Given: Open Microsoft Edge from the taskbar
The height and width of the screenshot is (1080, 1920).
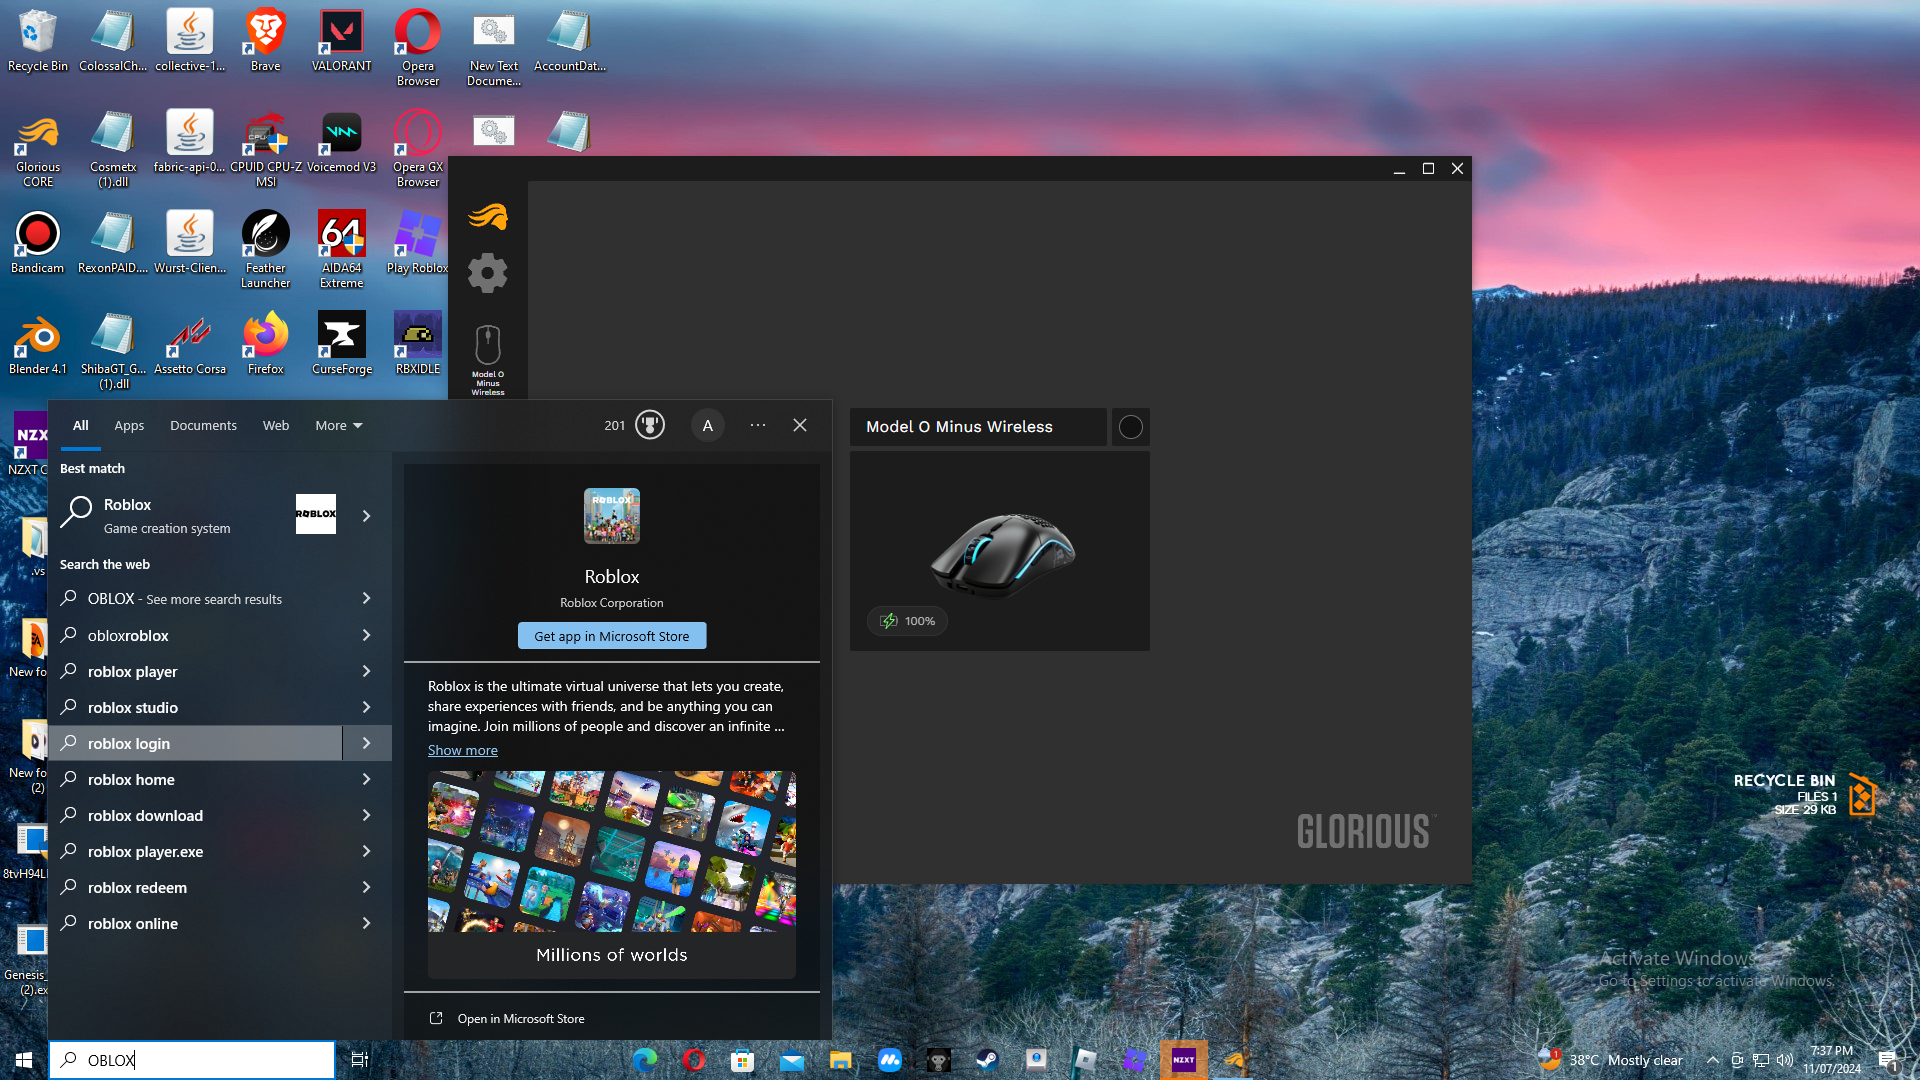Looking at the screenshot, I should click(645, 1060).
